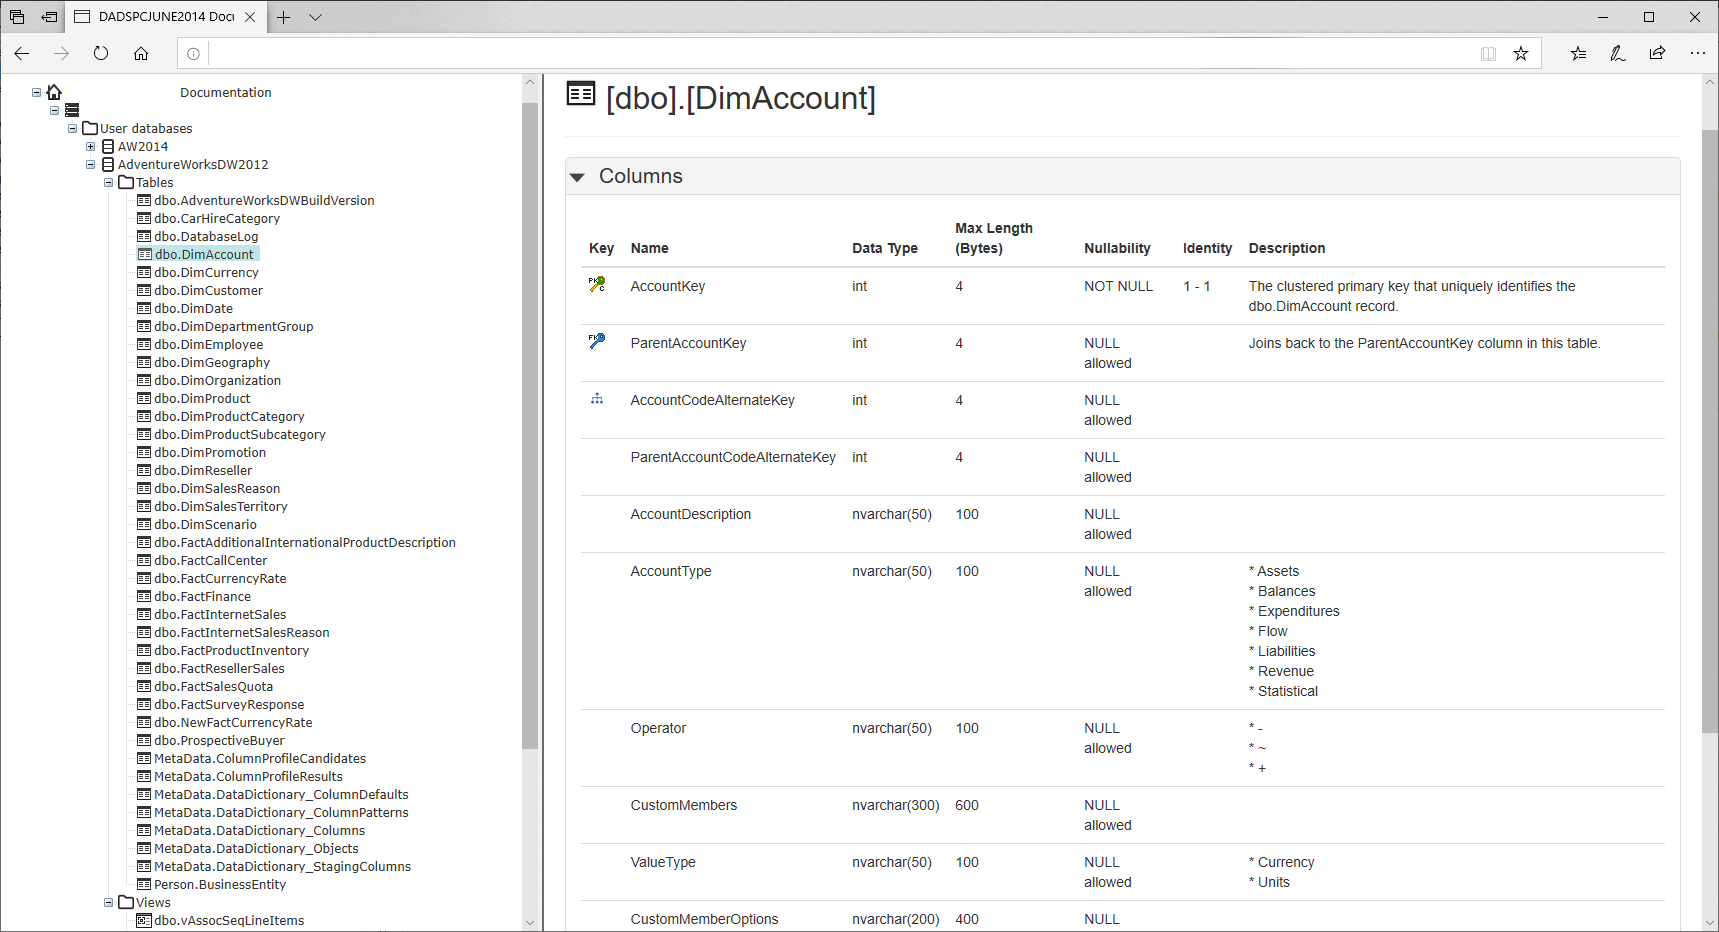Open MetaData.DataDictionary_Columns table entry
The width and height of the screenshot is (1719, 932).
click(259, 831)
